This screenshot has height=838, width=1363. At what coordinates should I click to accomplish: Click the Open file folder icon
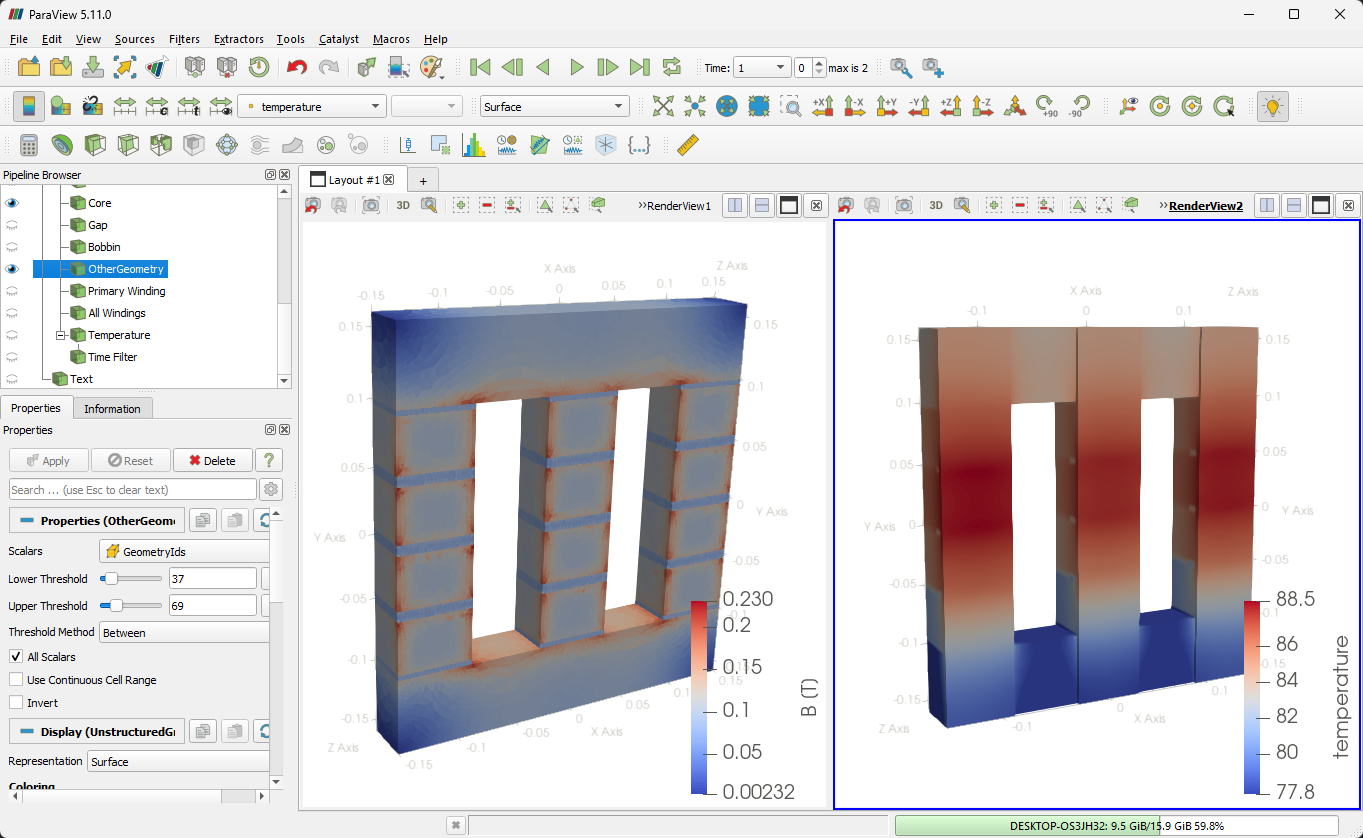pos(29,67)
